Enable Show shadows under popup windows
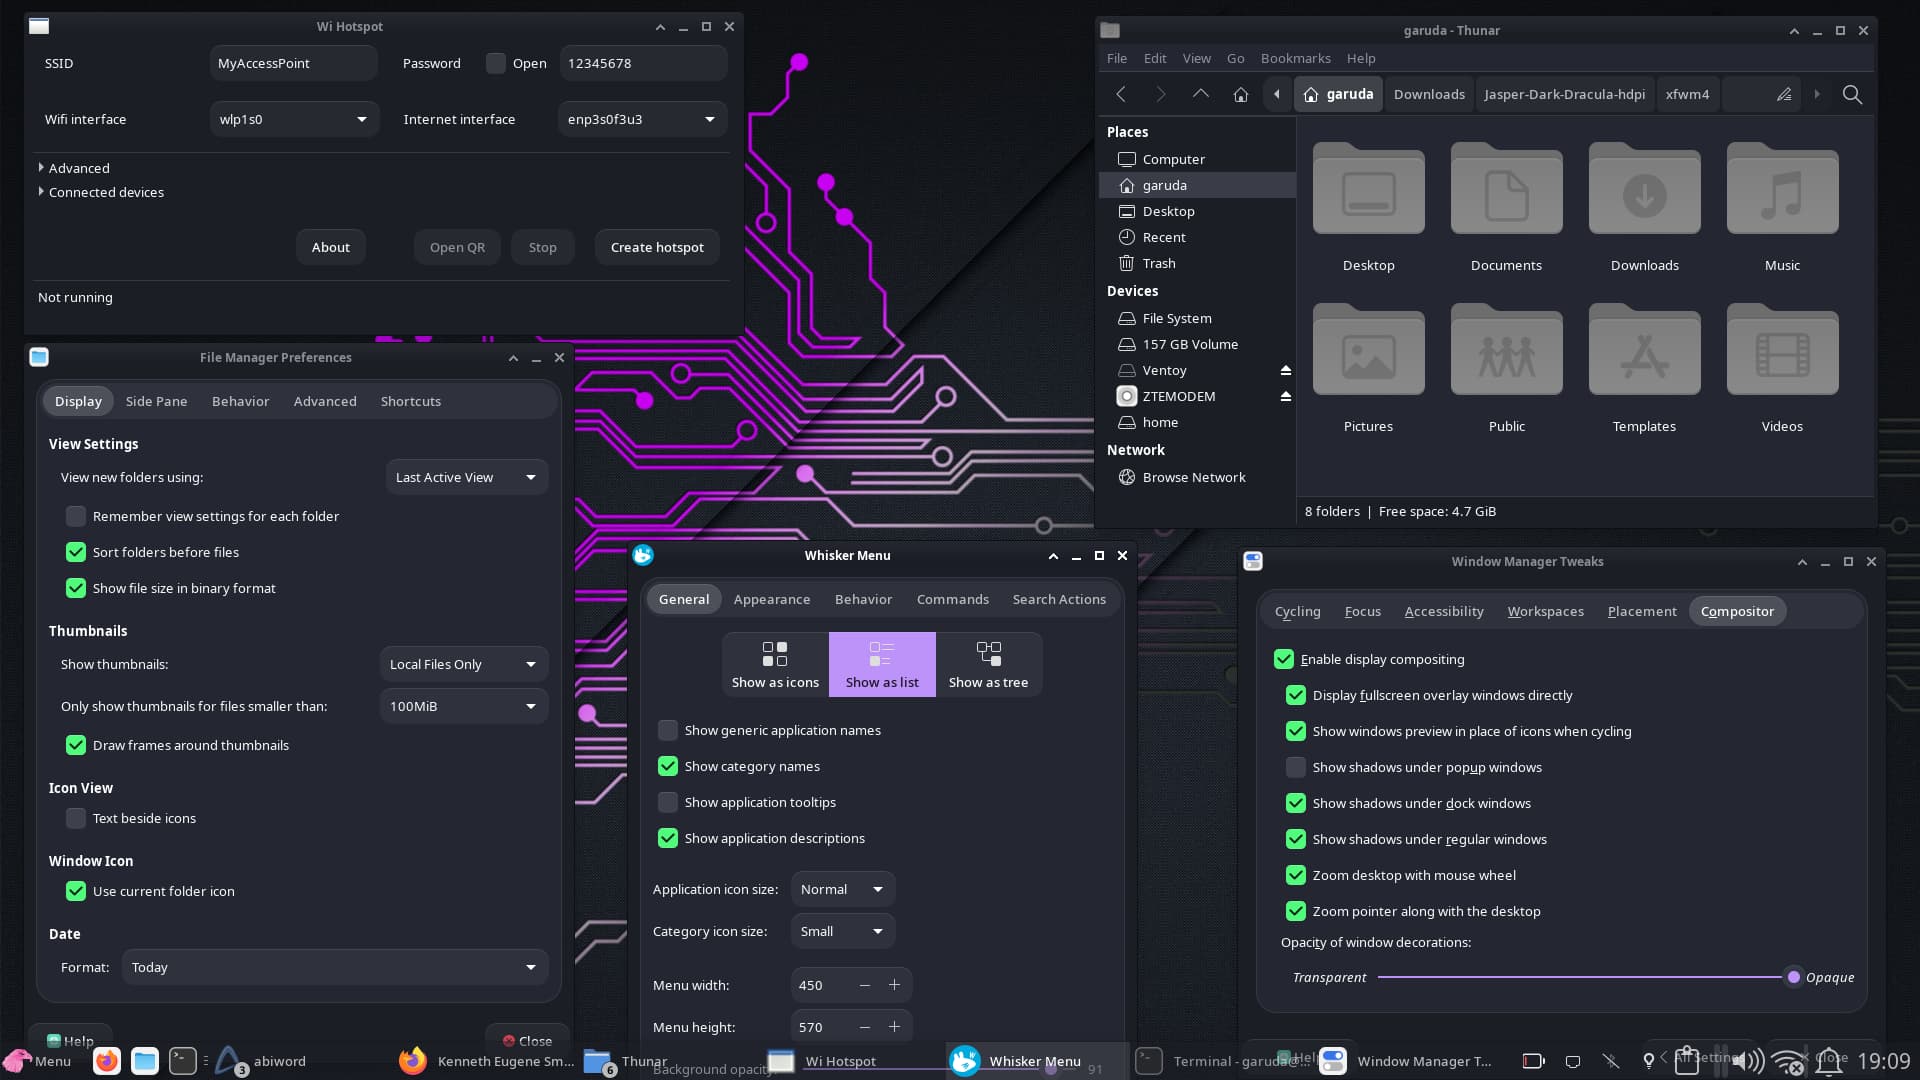 click(1296, 767)
